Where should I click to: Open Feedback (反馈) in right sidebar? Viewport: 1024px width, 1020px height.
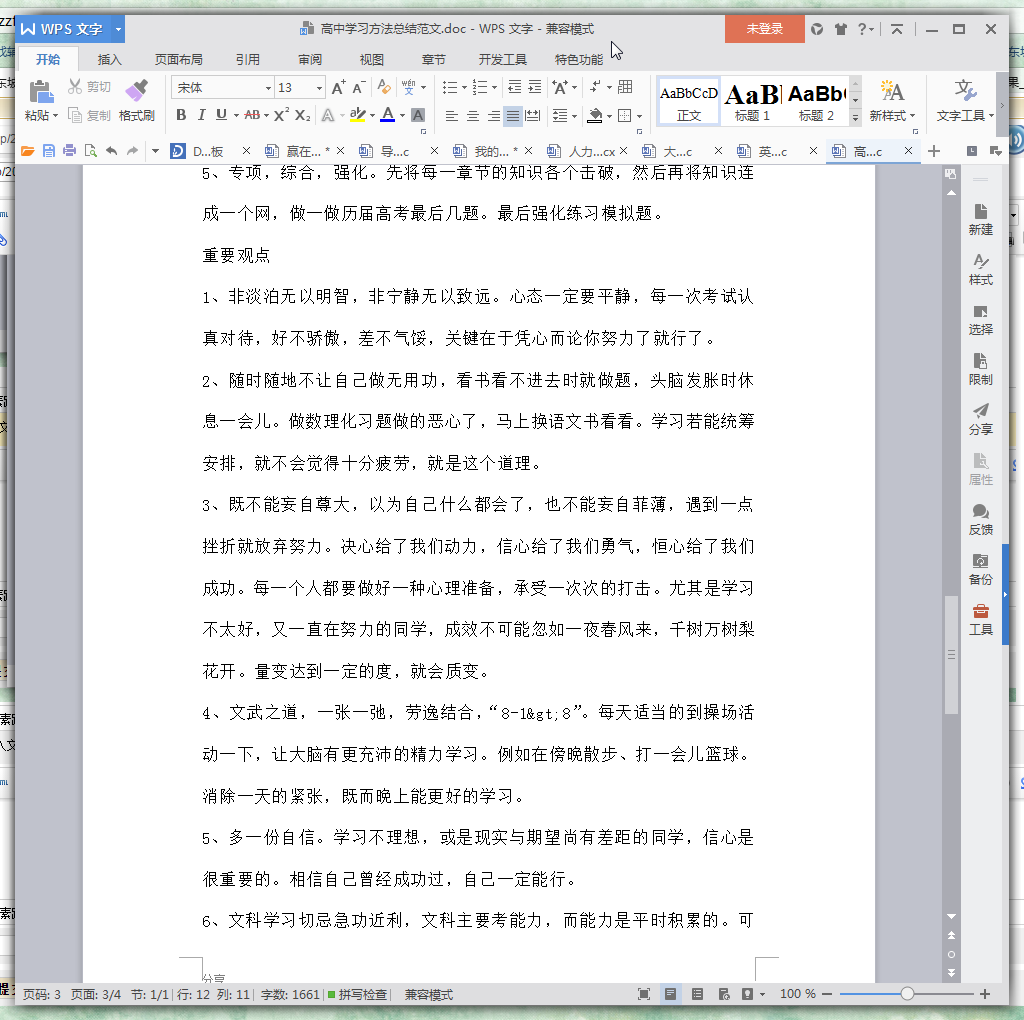(x=980, y=520)
